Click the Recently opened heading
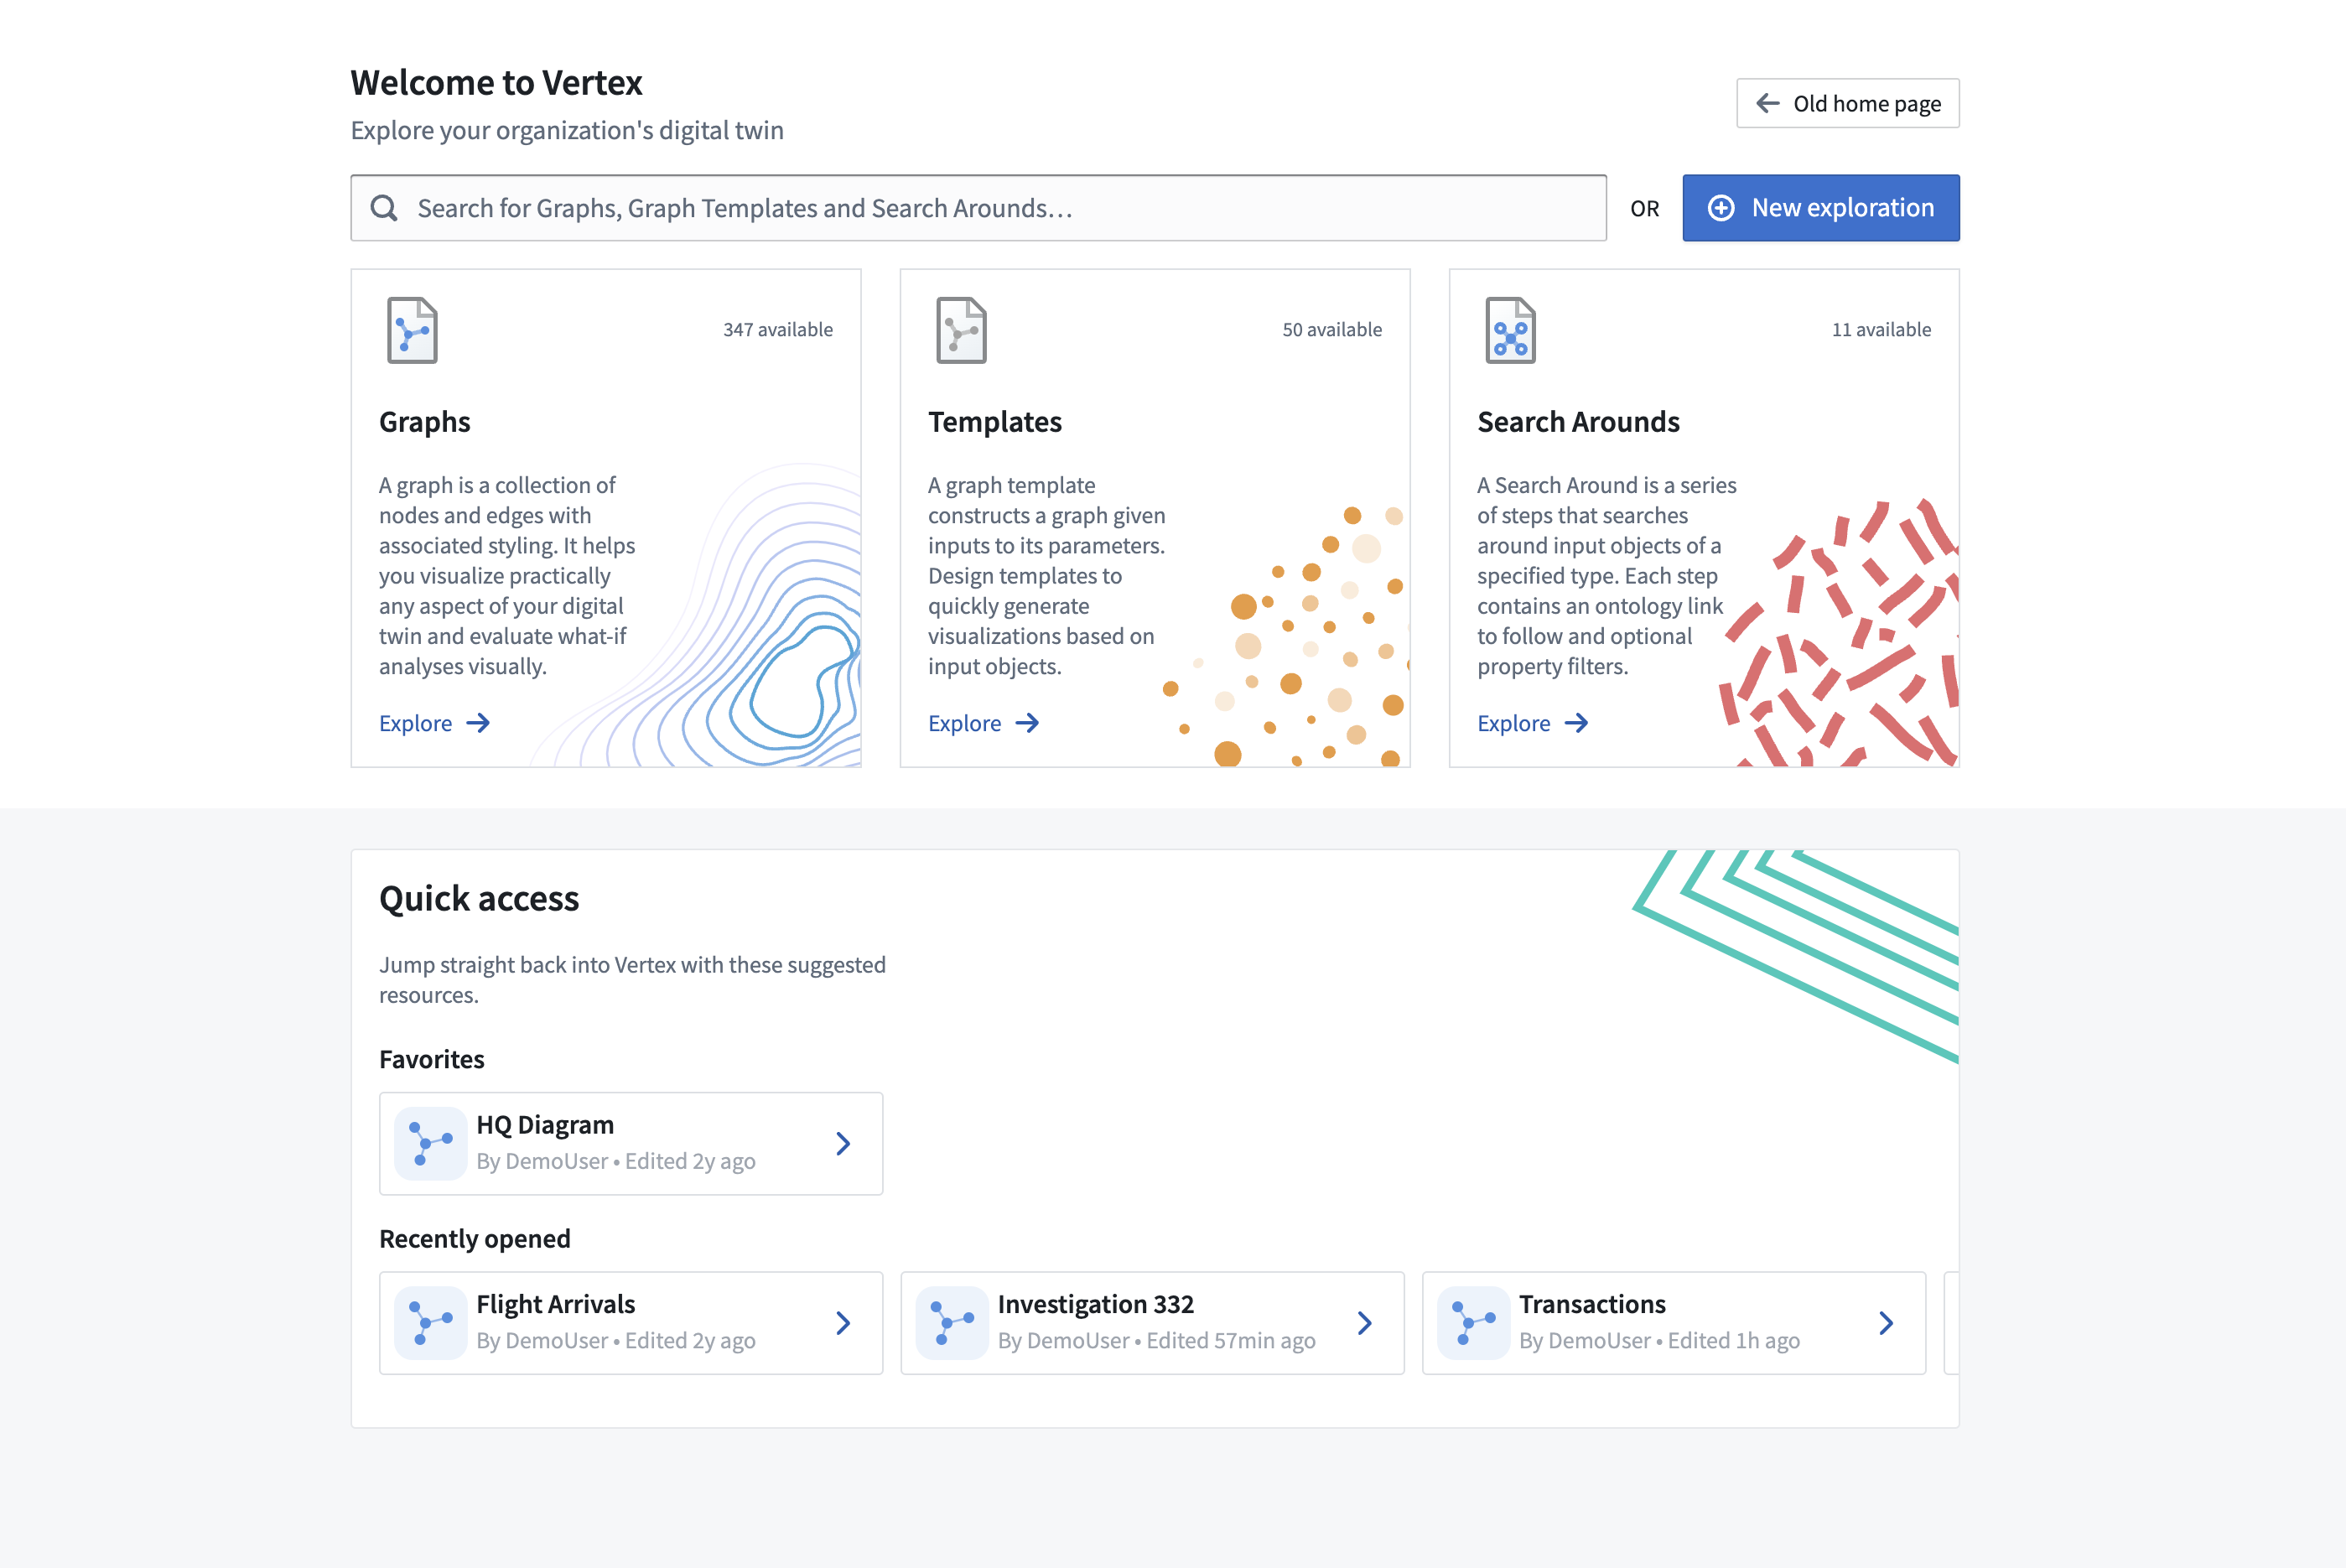The image size is (2346, 1568). (475, 1239)
